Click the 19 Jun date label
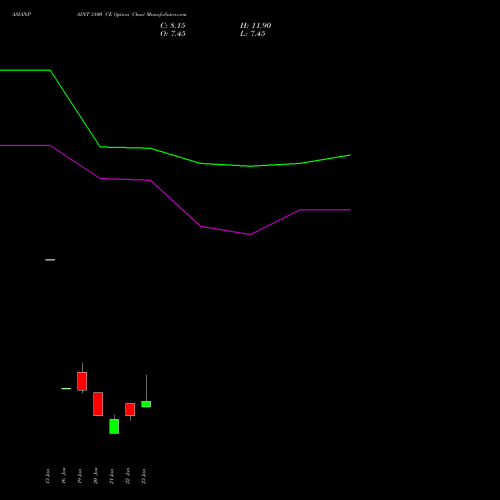The image size is (500, 500). coord(79,476)
